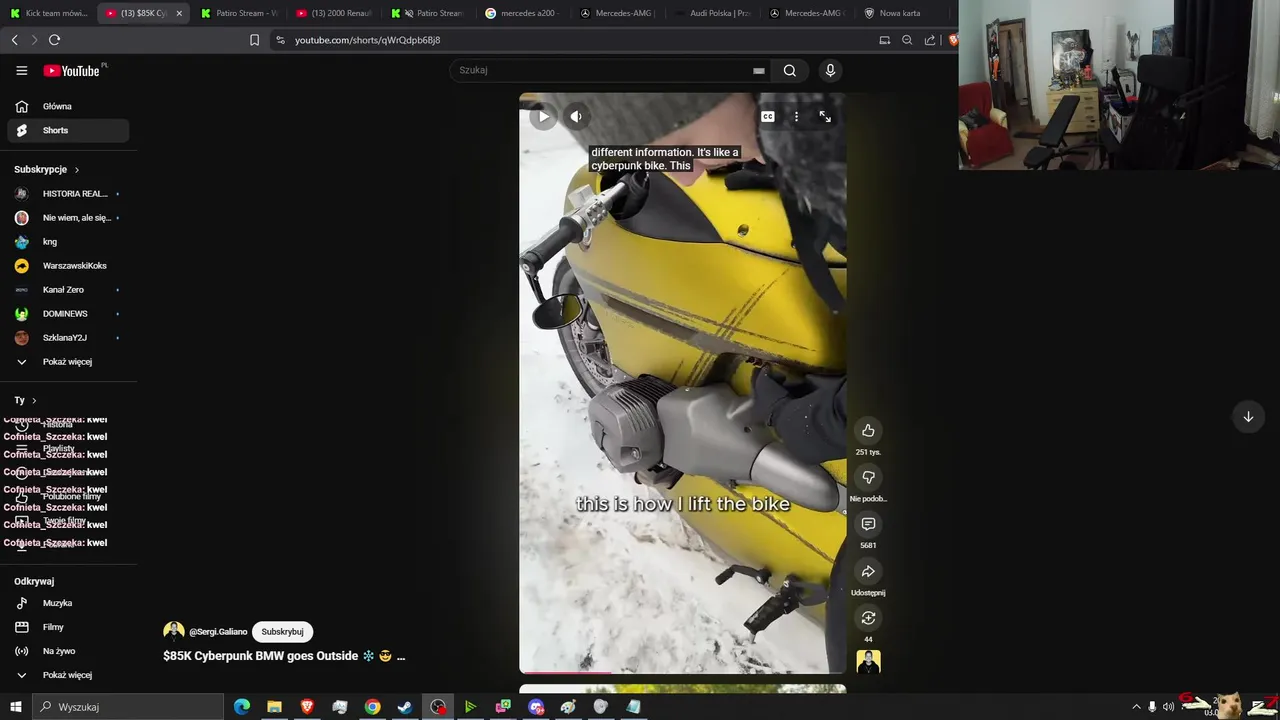Open Na żywo under Odkrywaj
This screenshot has width=1280, height=720.
pyautogui.click(x=68, y=651)
